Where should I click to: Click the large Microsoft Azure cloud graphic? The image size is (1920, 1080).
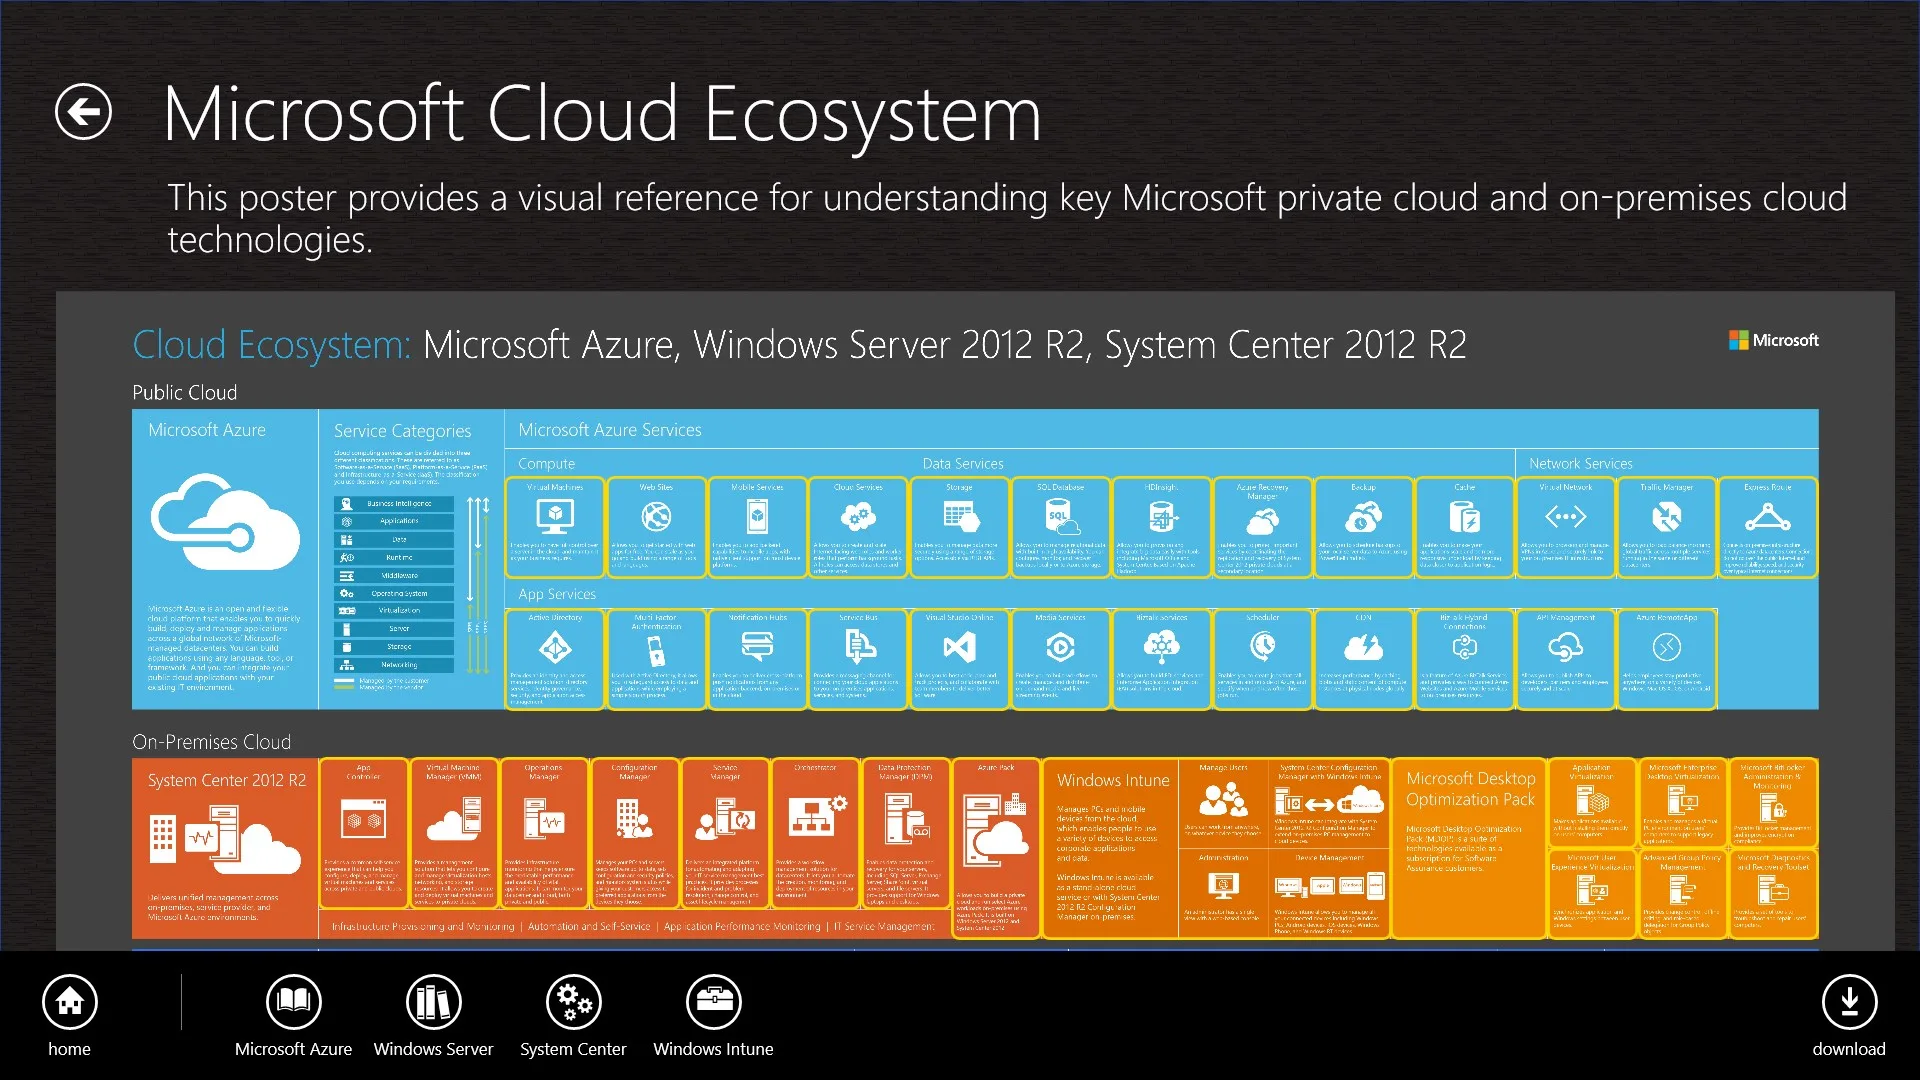[225, 522]
